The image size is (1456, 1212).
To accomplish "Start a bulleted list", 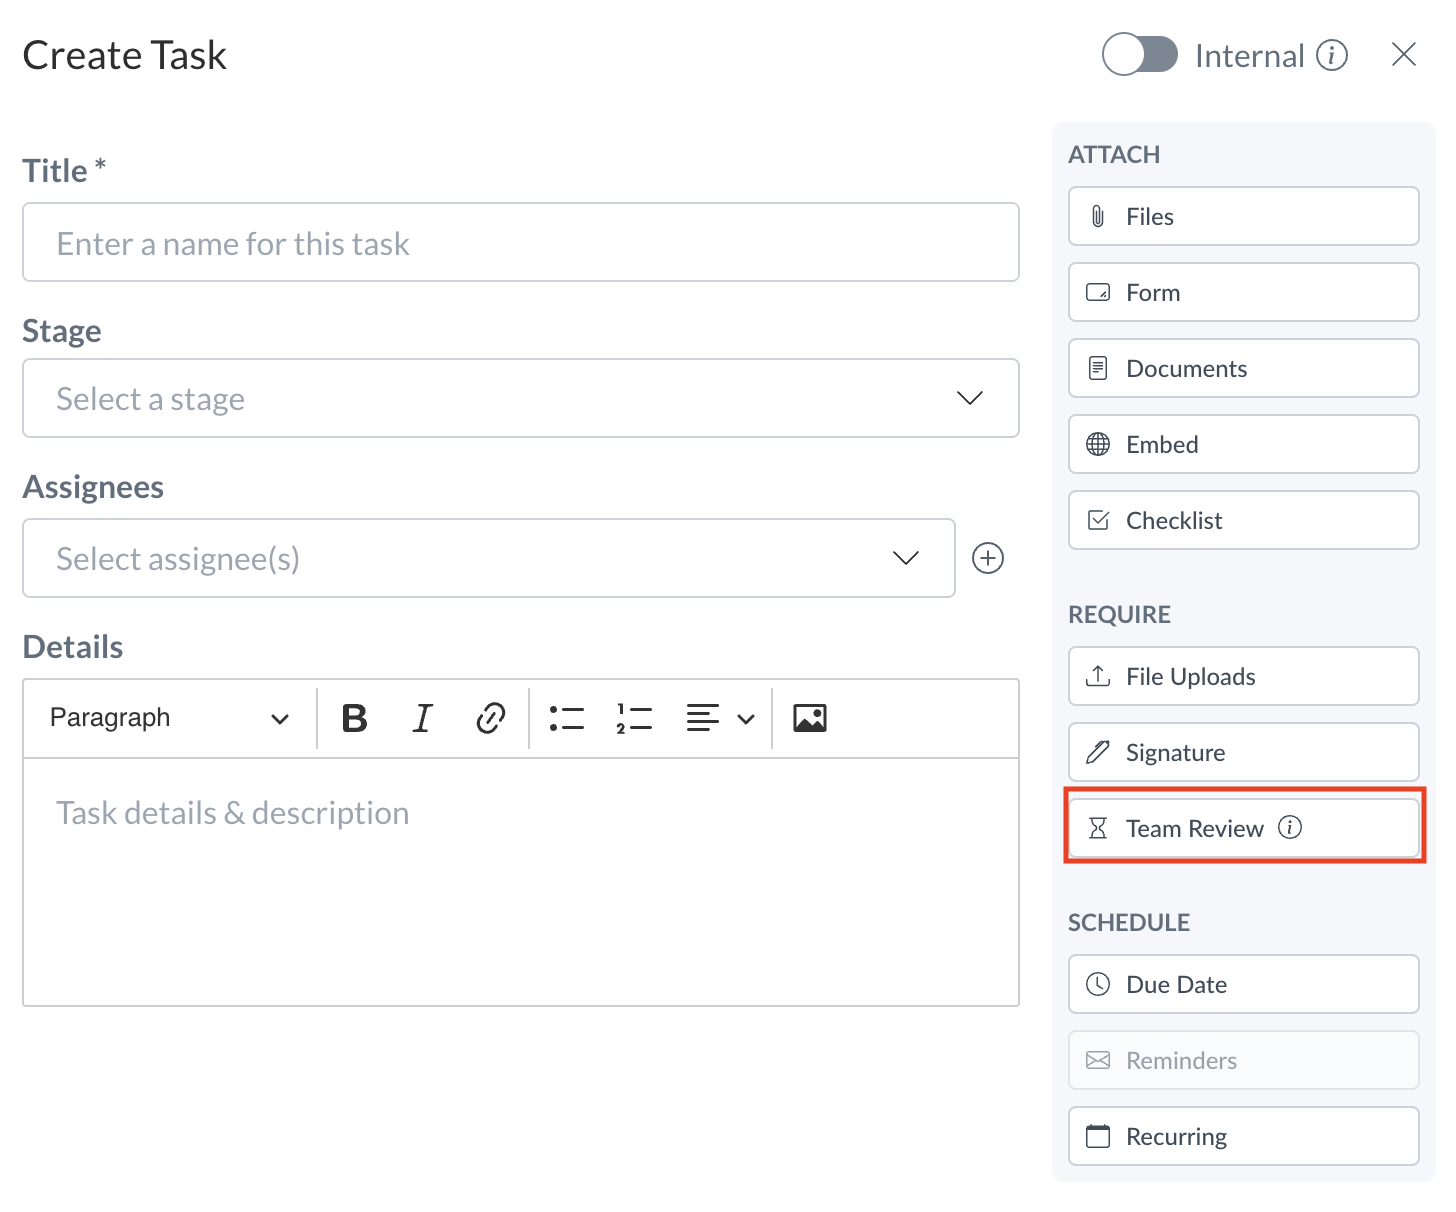I will 566,718.
